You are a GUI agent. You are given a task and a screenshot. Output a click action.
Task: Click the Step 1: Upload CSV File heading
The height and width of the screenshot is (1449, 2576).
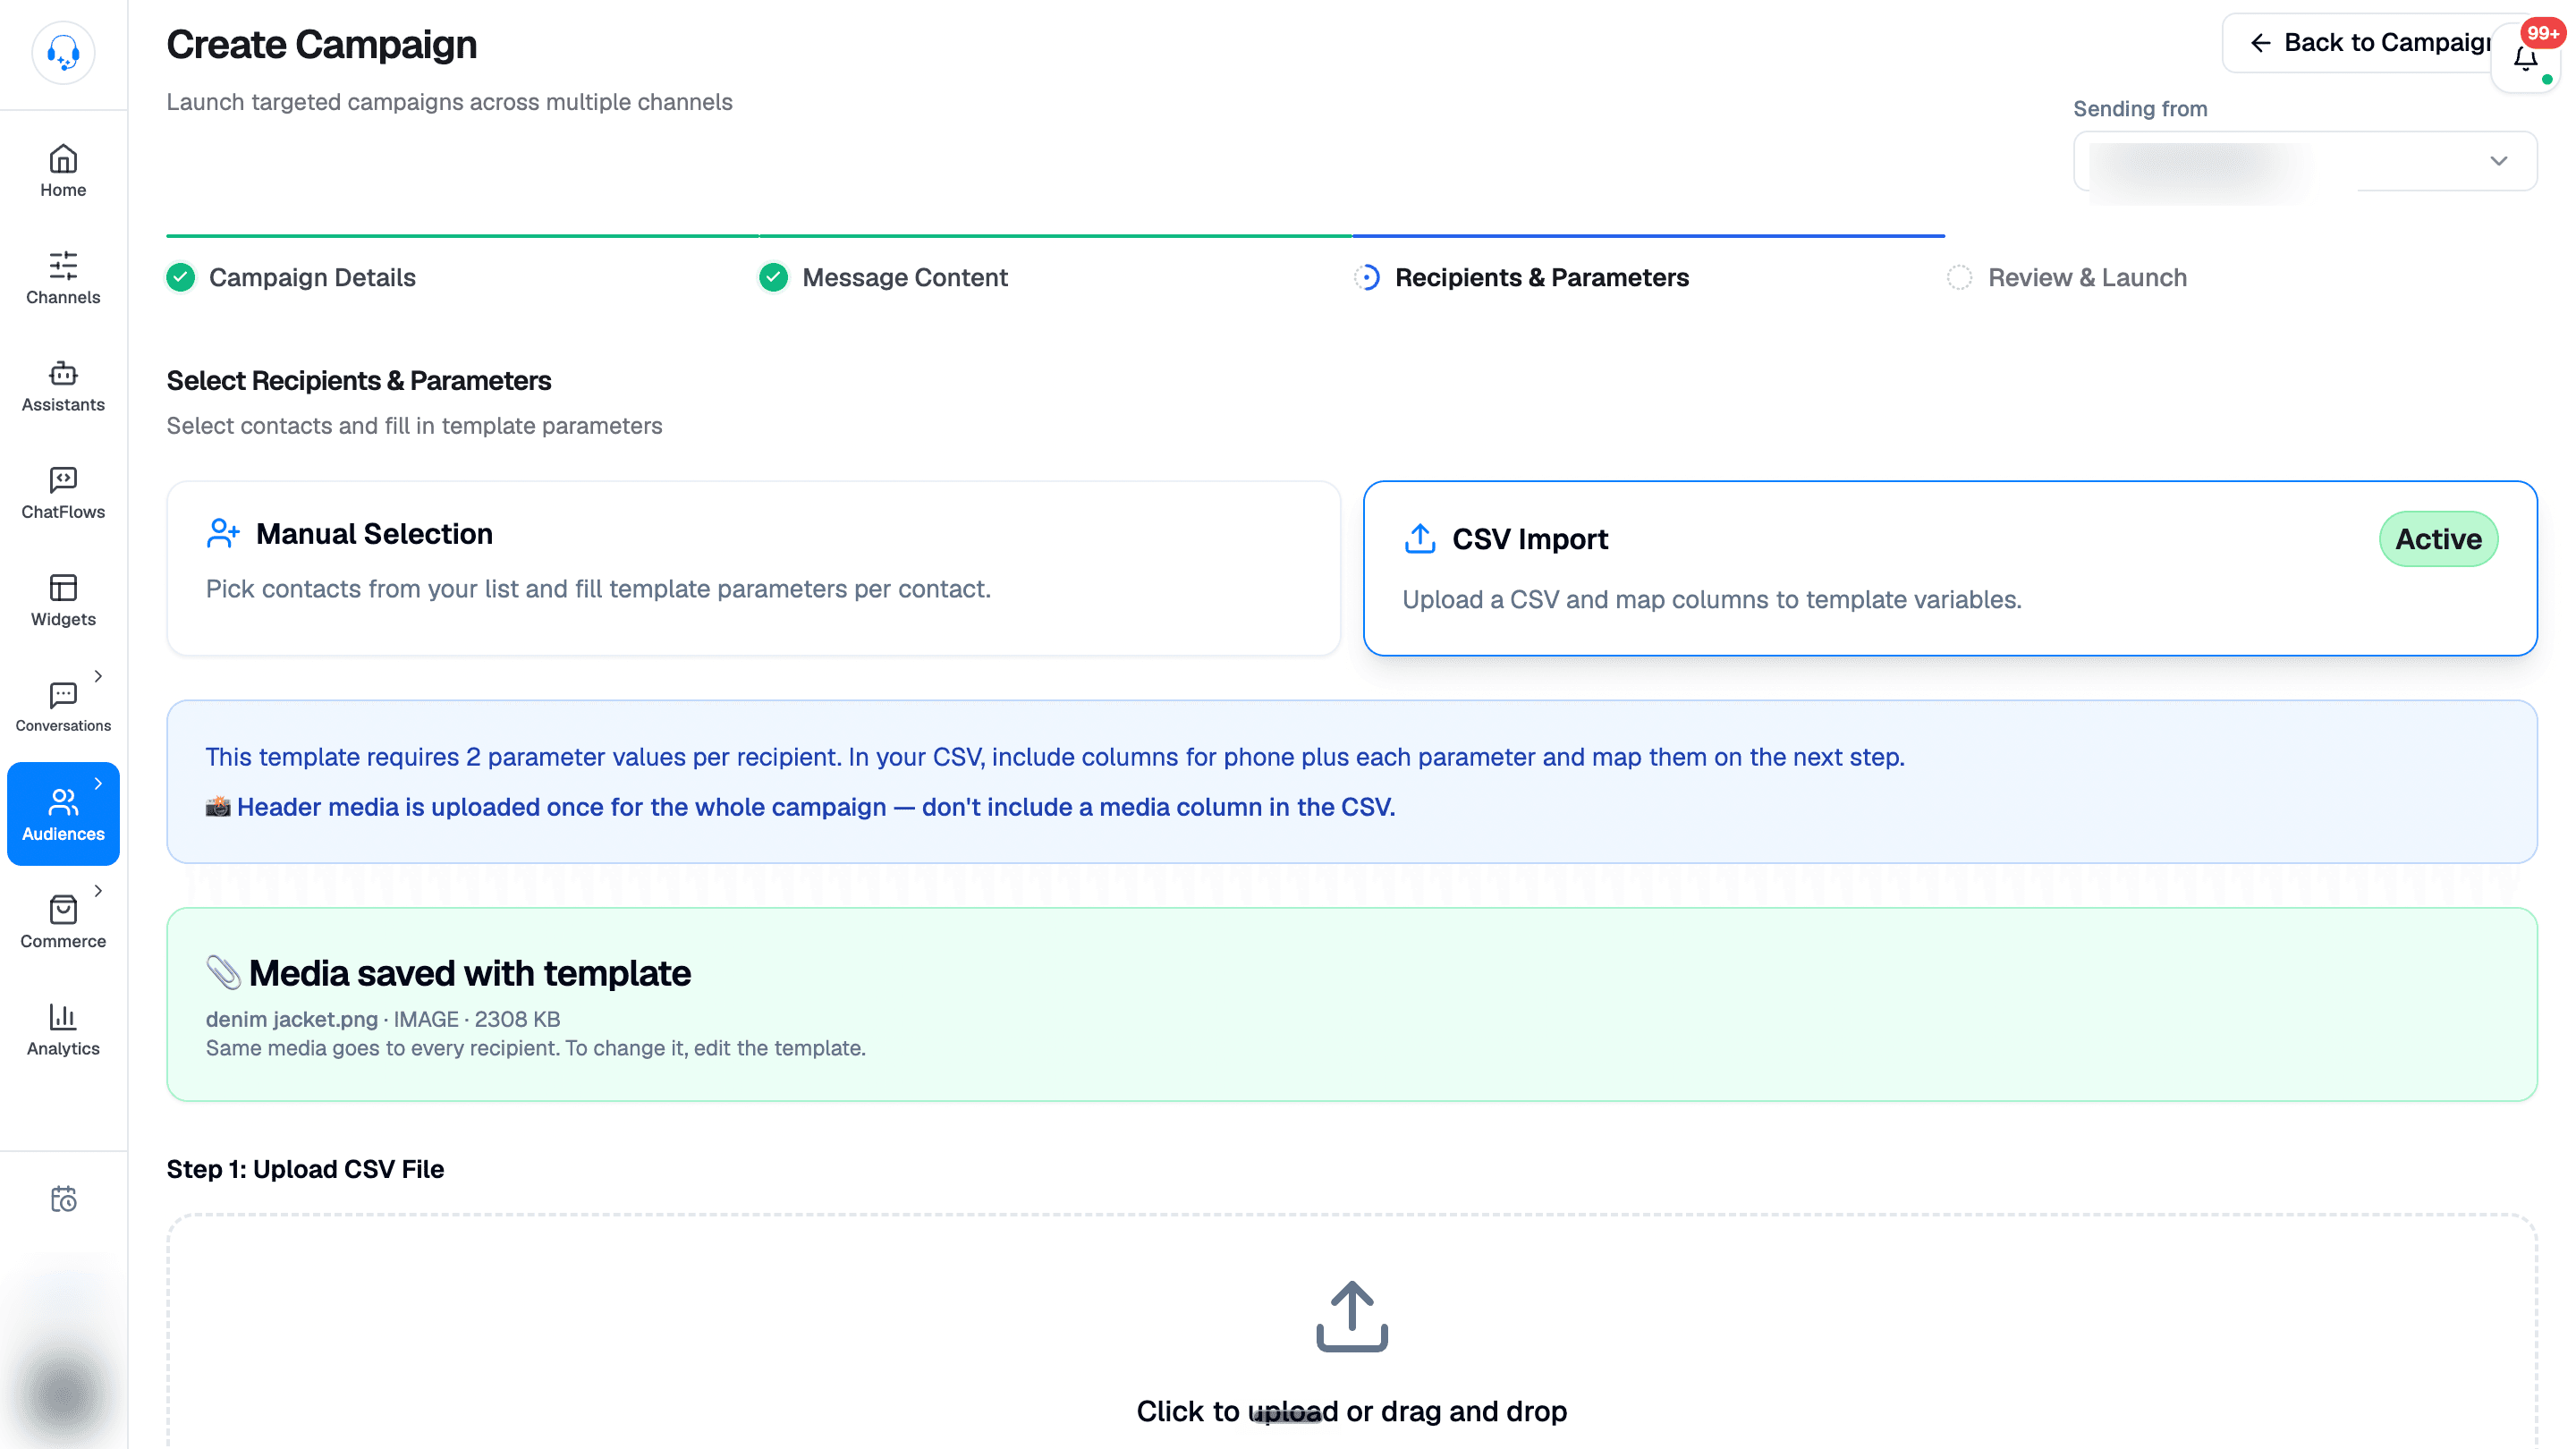(305, 1169)
